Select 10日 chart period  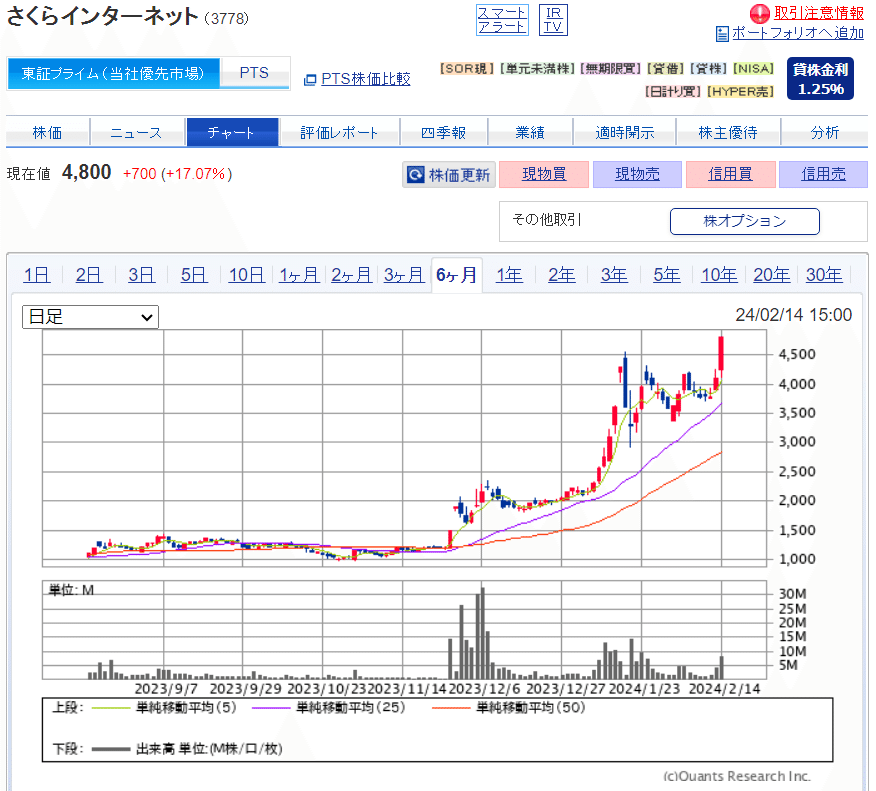246,275
